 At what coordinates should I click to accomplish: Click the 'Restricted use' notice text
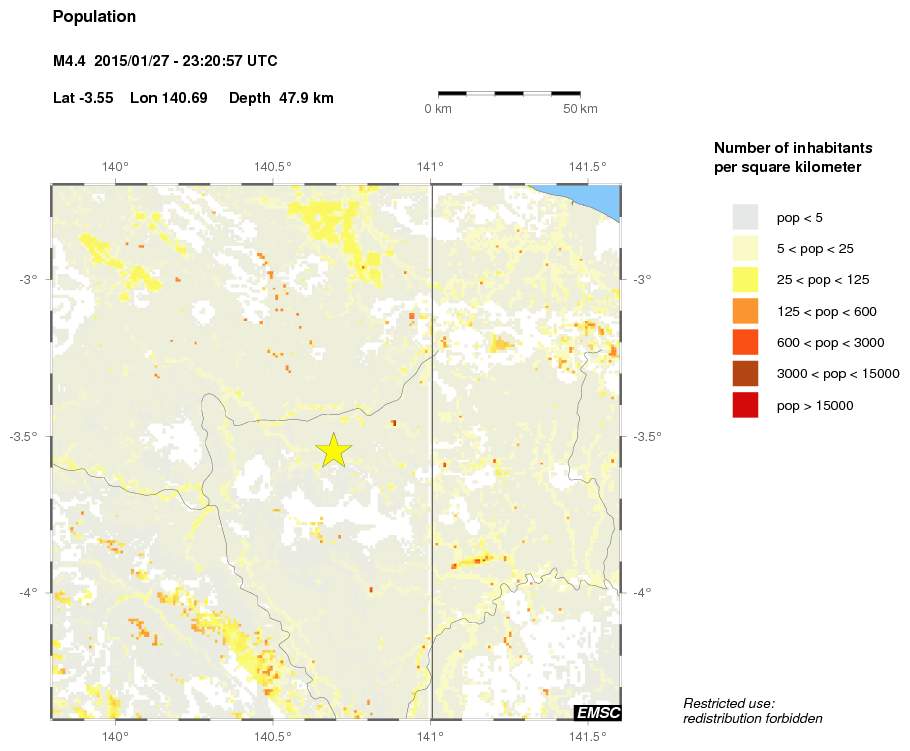pyautogui.click(x=729, y=703)
